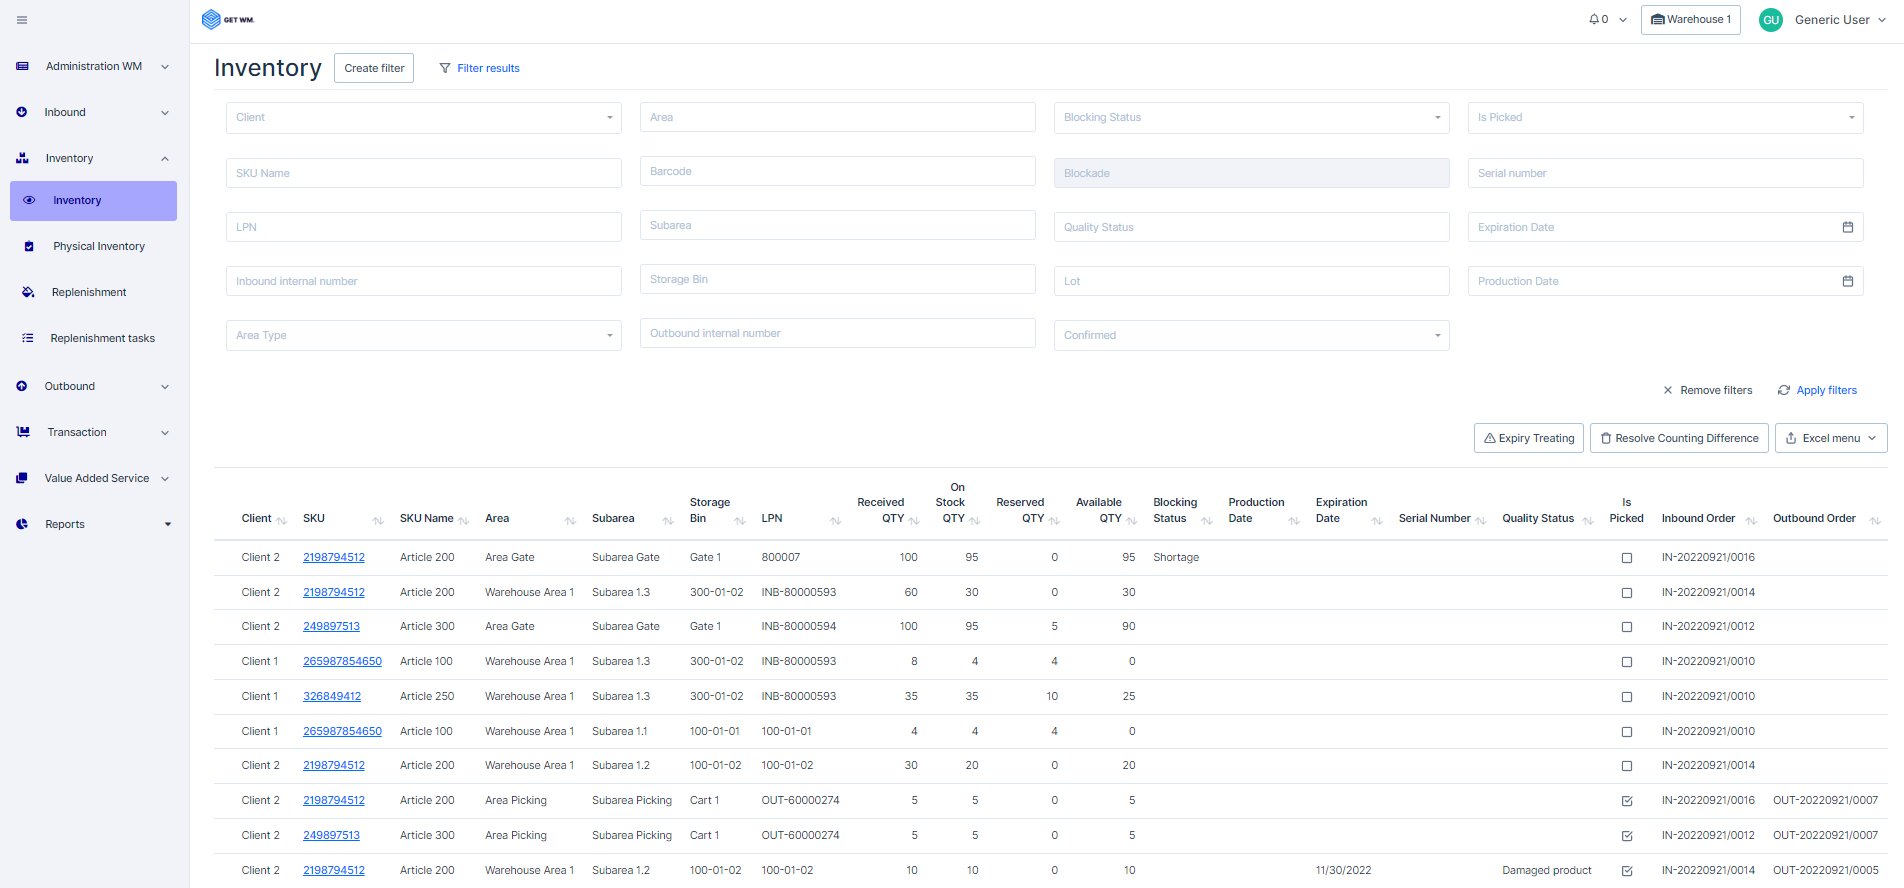Uncheck Is Picked for Damaged product row
The width and height of the screenshot is (1904, 888).
(1626, 871)
